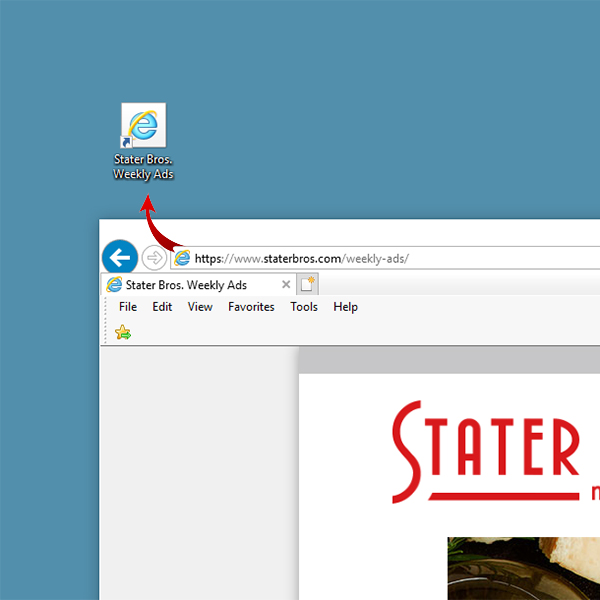
Task: Click the address bar URL field
Action: click(x=386, y=259)
